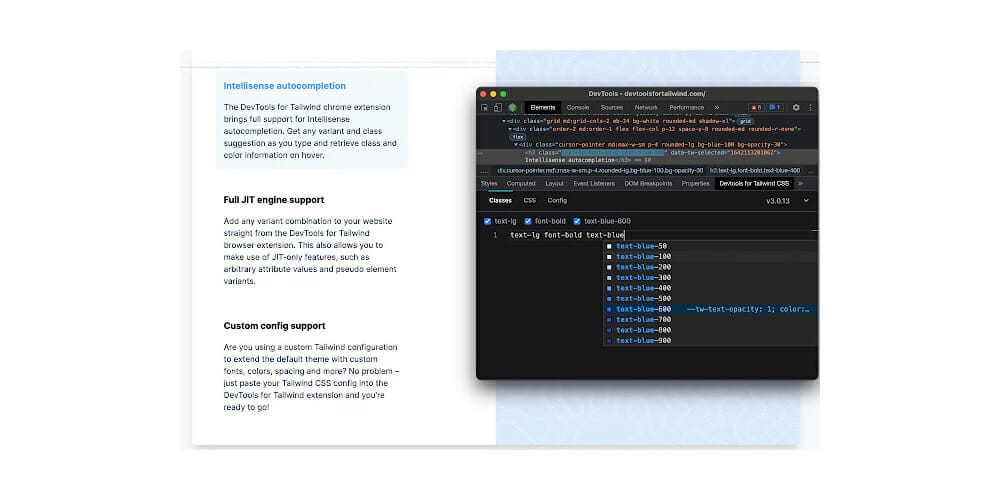
Task: Choose text-blue-400 suggestion
Action: tap(710, 288)
